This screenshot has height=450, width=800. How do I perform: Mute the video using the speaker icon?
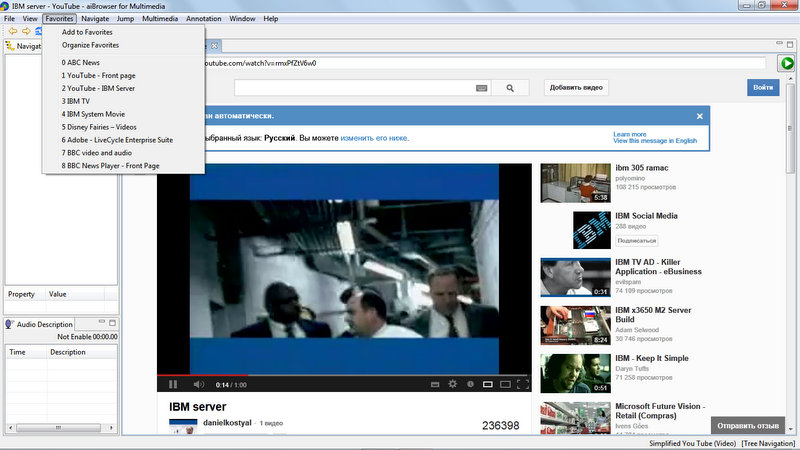(x=198, y=384)
